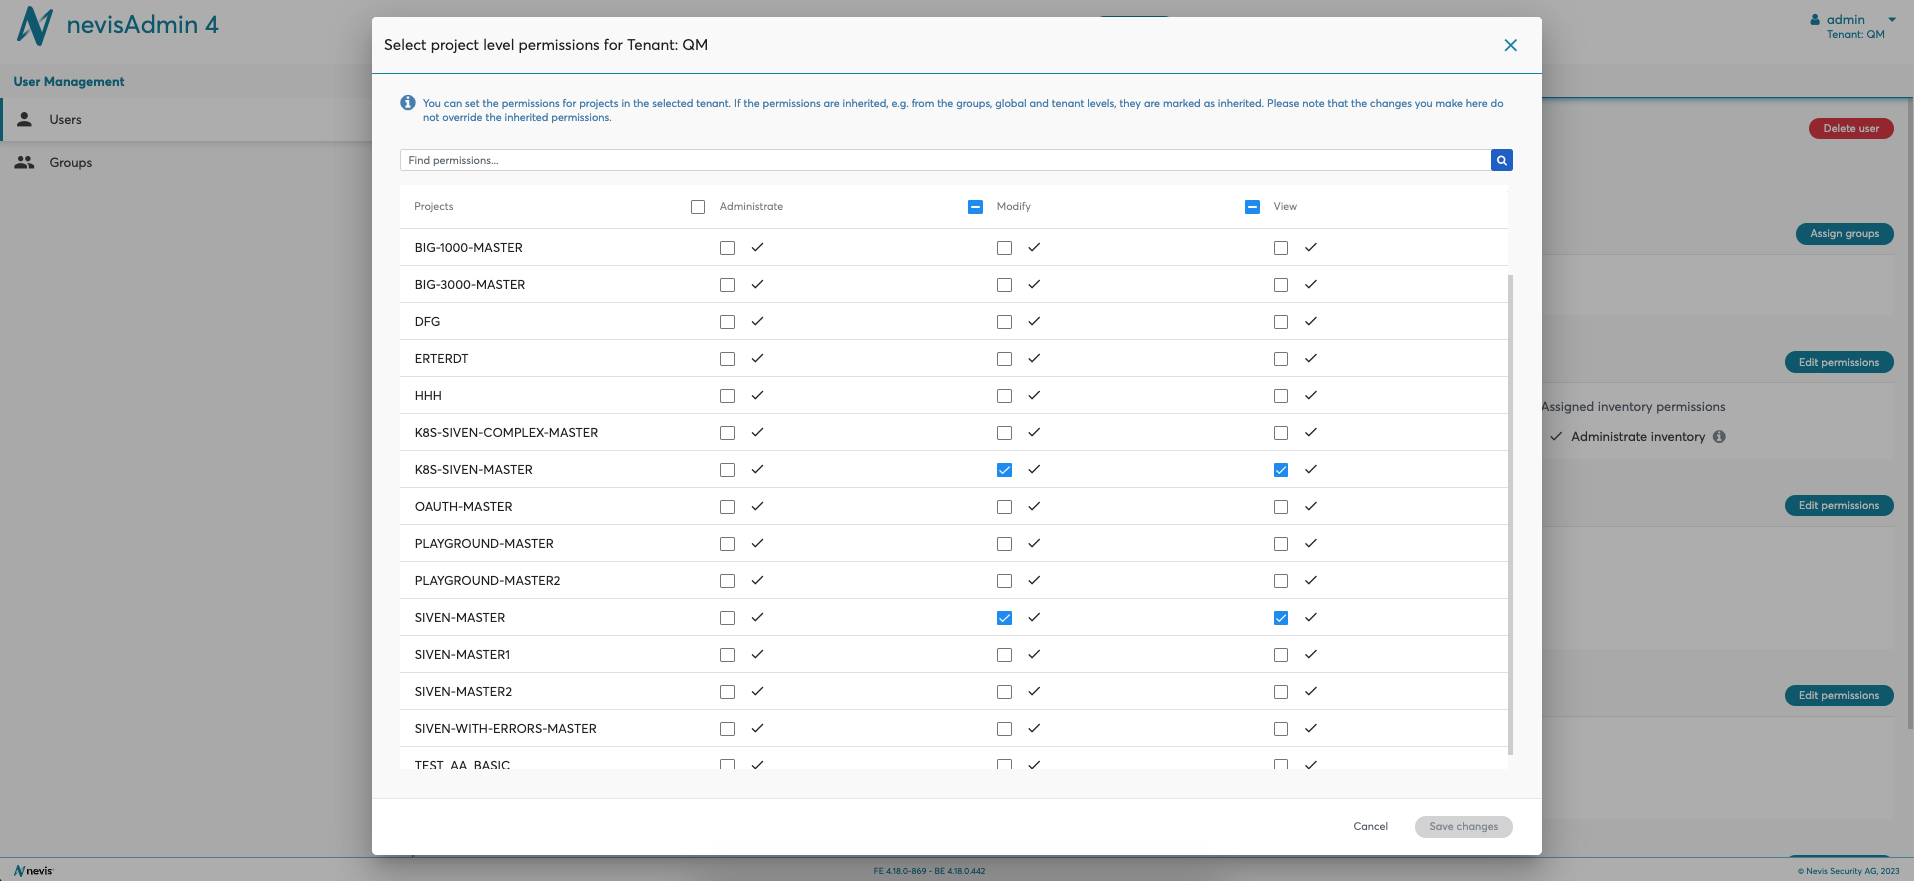Click the Users person icon in sidebar
The height and width of the screenshot is (881, 1915).
pyautogui.click(x=25, y=119)
